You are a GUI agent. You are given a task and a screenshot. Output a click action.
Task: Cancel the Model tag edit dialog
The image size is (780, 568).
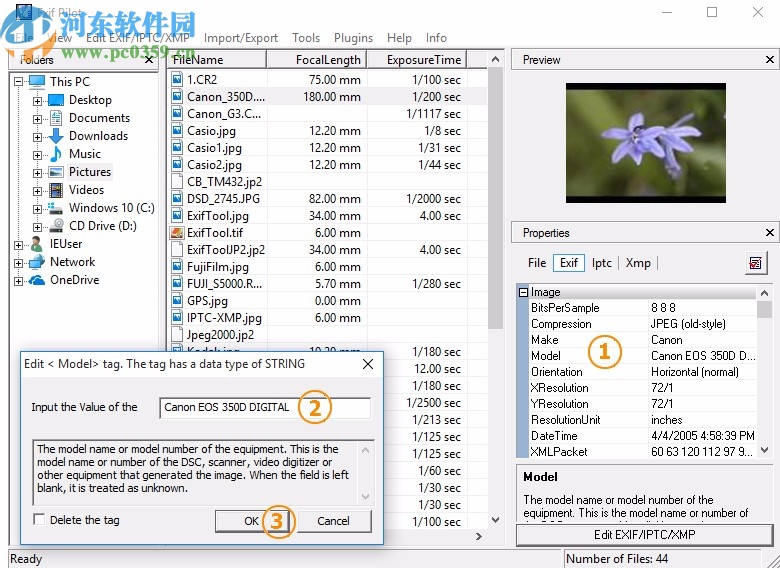tap(333, 521)
